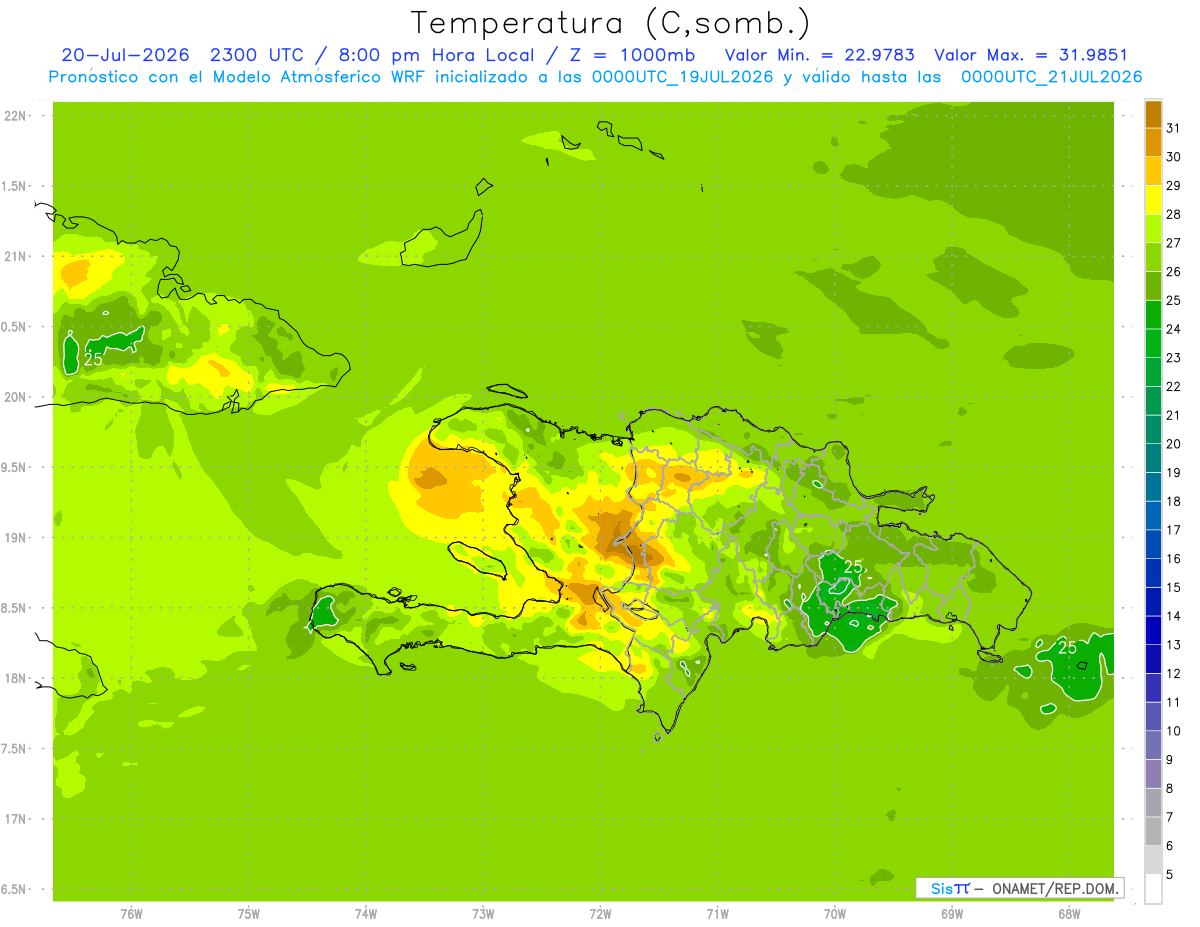Image resolution: width=1200 pixels, height=927 pixels.
Task: Click the '18N' latitude axis label
Action: [16, 678]
